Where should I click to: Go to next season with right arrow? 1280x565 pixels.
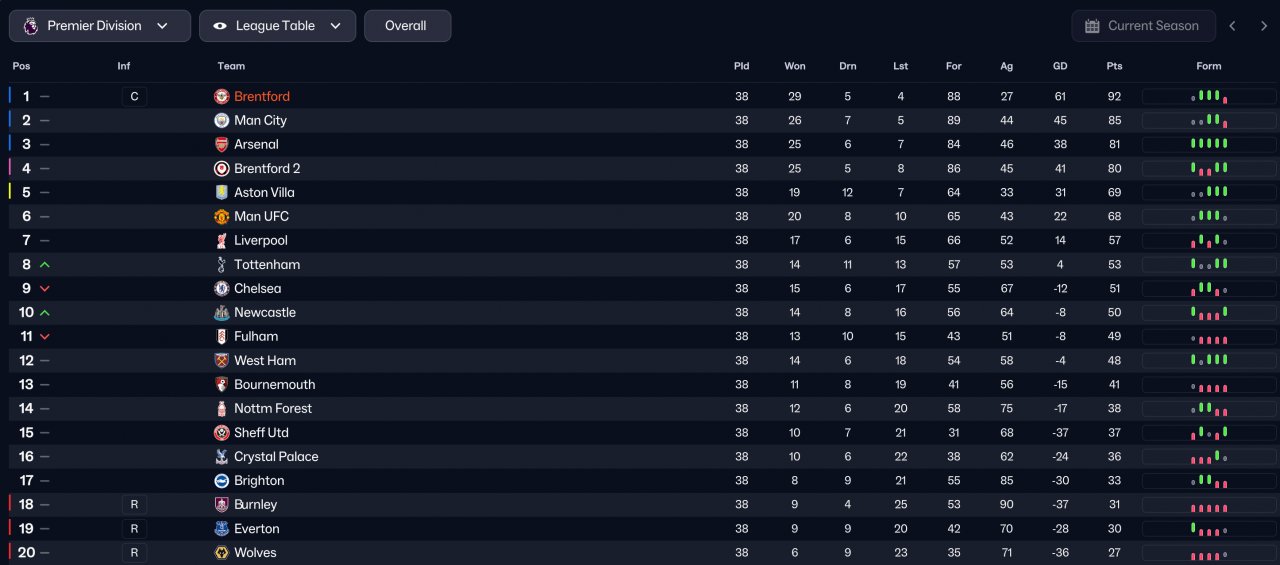[1264, 26]
